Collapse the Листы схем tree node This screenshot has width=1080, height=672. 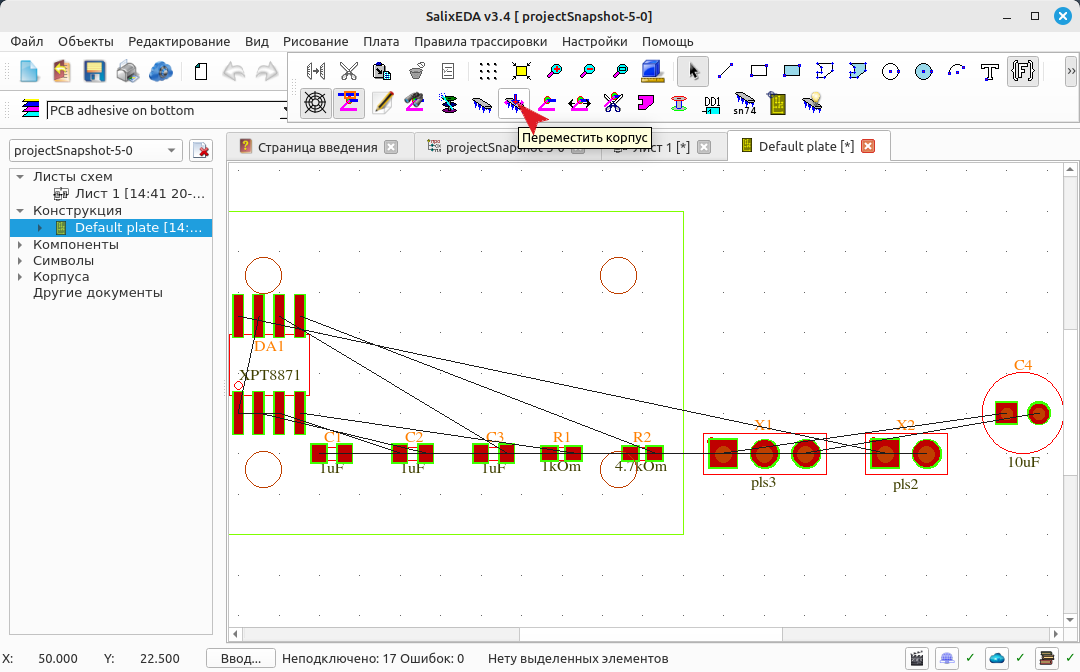pos(20,177)
